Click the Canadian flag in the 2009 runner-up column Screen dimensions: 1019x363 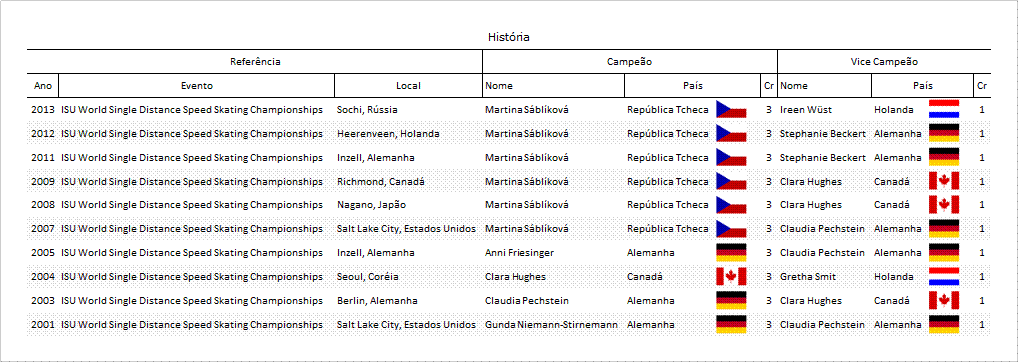coord(944,181)
